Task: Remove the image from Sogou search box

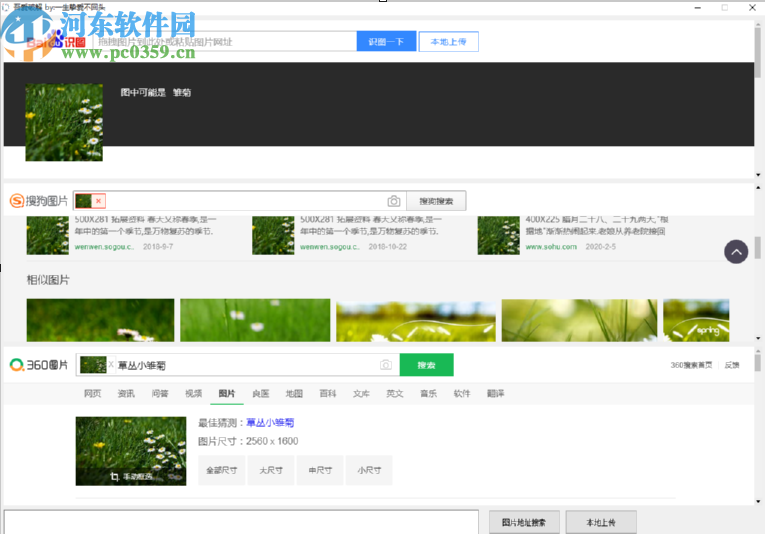Action: pyautogui.click(x=98, y=201)
